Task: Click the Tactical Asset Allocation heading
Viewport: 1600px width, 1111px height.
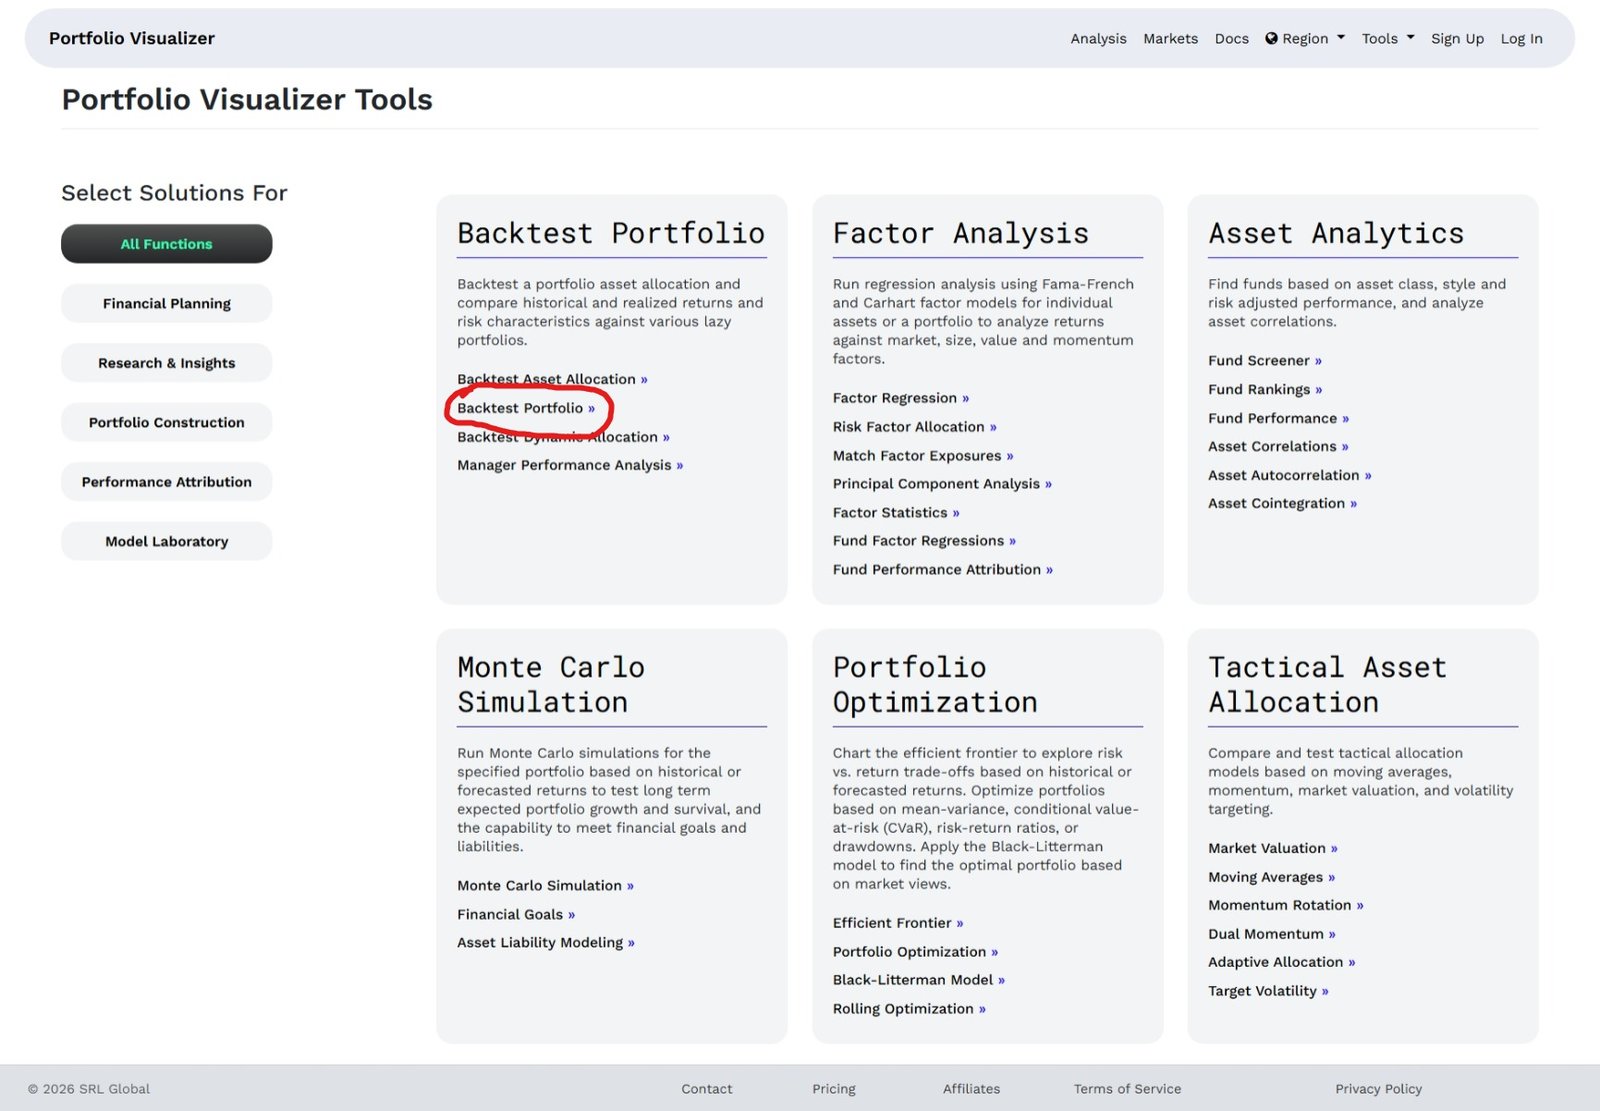Action: (1327, 685)
